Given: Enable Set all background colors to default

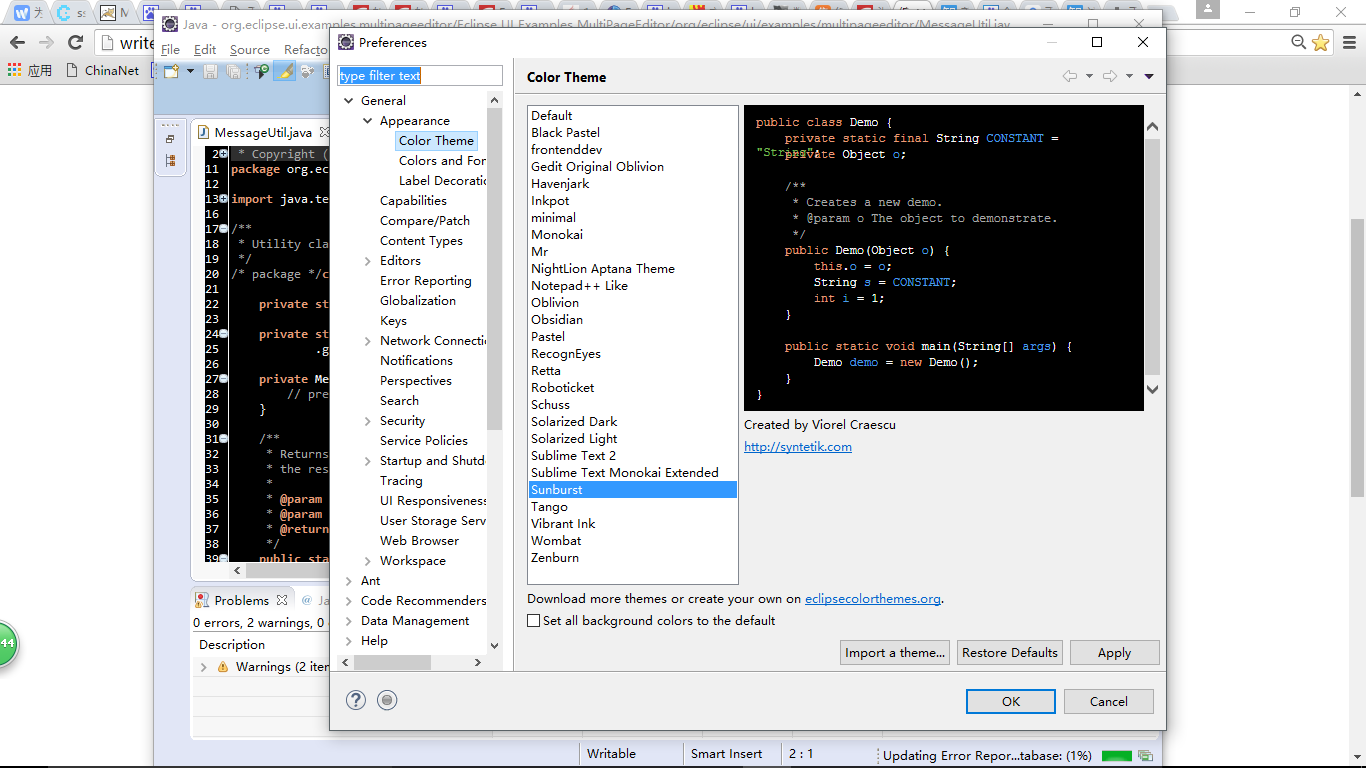Looking at the screenshot, I should tap(534, 621).
